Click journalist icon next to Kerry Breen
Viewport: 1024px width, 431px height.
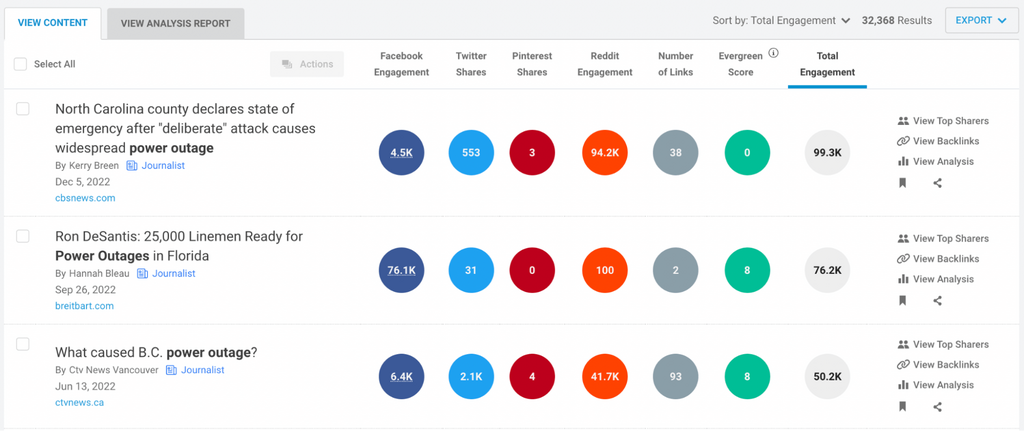point(132,166)
